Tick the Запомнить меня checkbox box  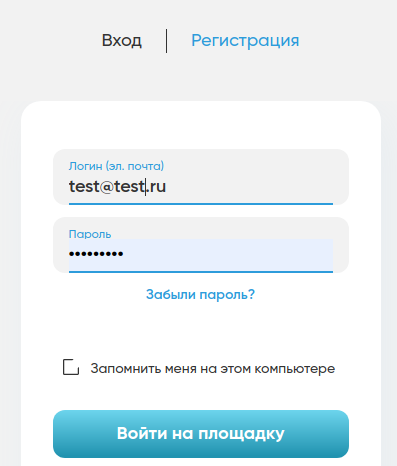(x=71, y=367)
